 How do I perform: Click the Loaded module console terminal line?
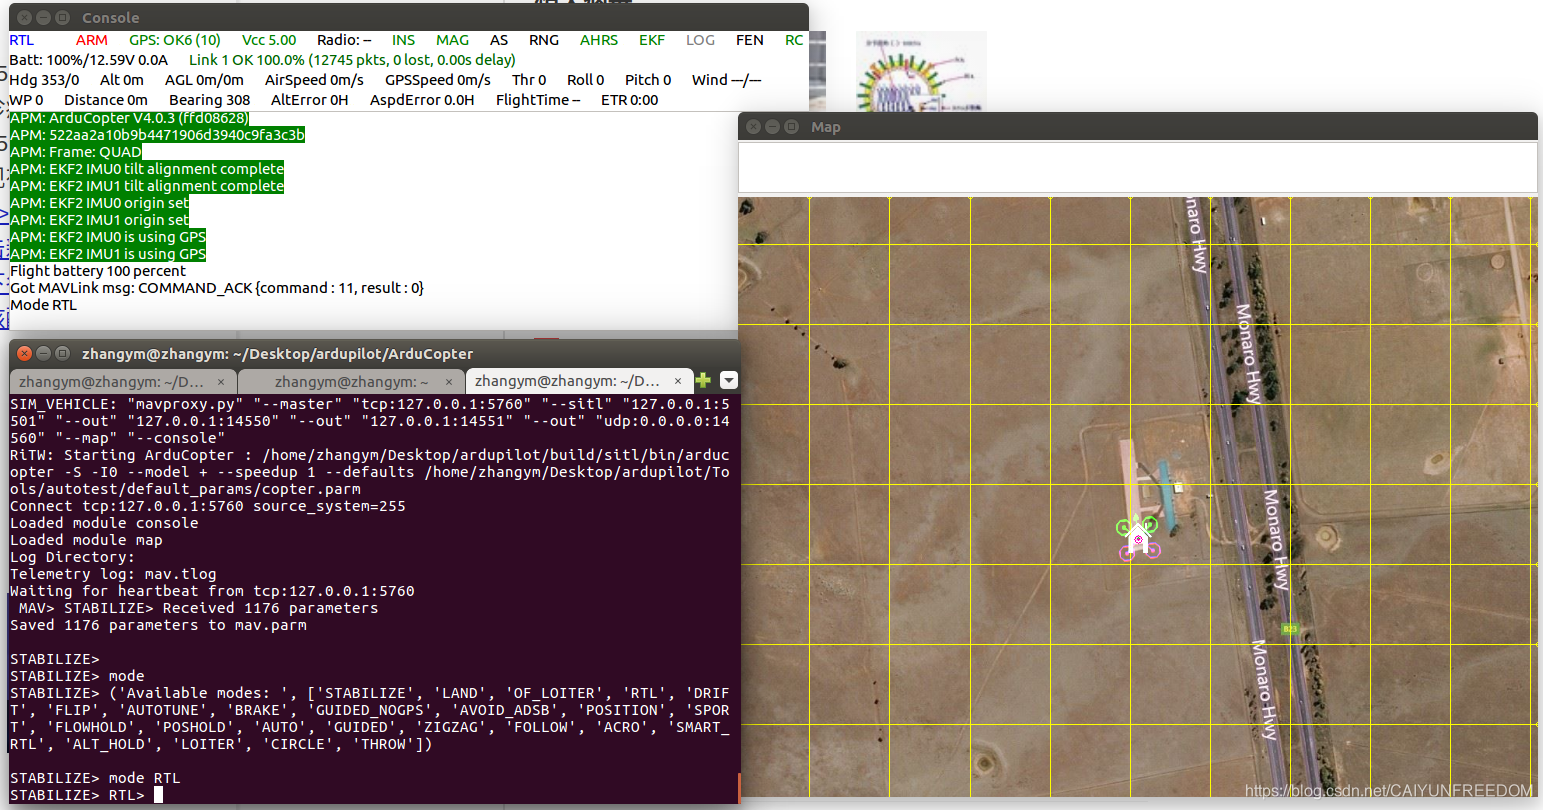tap(104, 523)
